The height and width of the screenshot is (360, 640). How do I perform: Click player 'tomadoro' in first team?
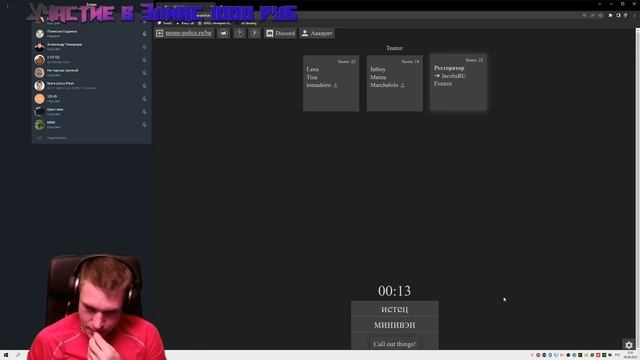click(x=319, y=85)
